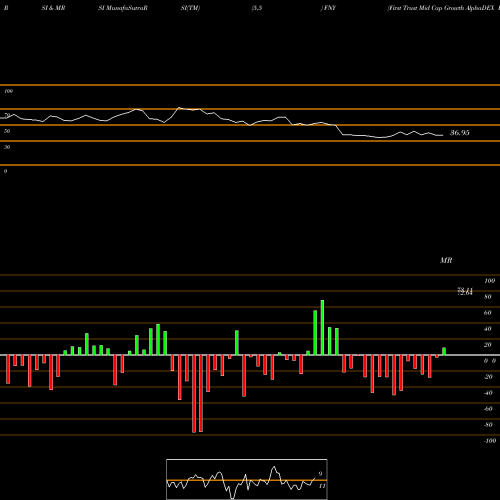The width and height of the screenshot is (500, 500).
Task: Open the mini oscillator thumbnail chart at the bottom
Action: coord(247,479)
